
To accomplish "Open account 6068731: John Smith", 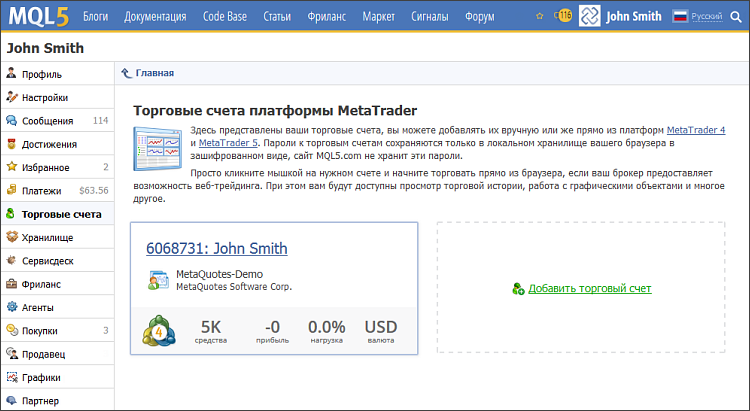I will [x=217, y=248].
